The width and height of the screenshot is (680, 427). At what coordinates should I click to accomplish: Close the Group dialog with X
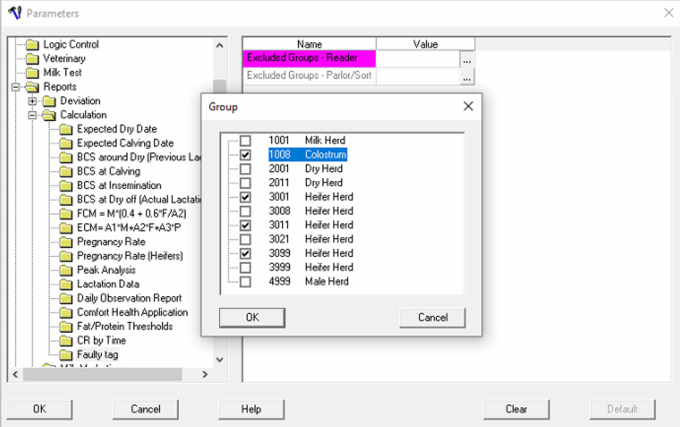click(x=467, y=106)
